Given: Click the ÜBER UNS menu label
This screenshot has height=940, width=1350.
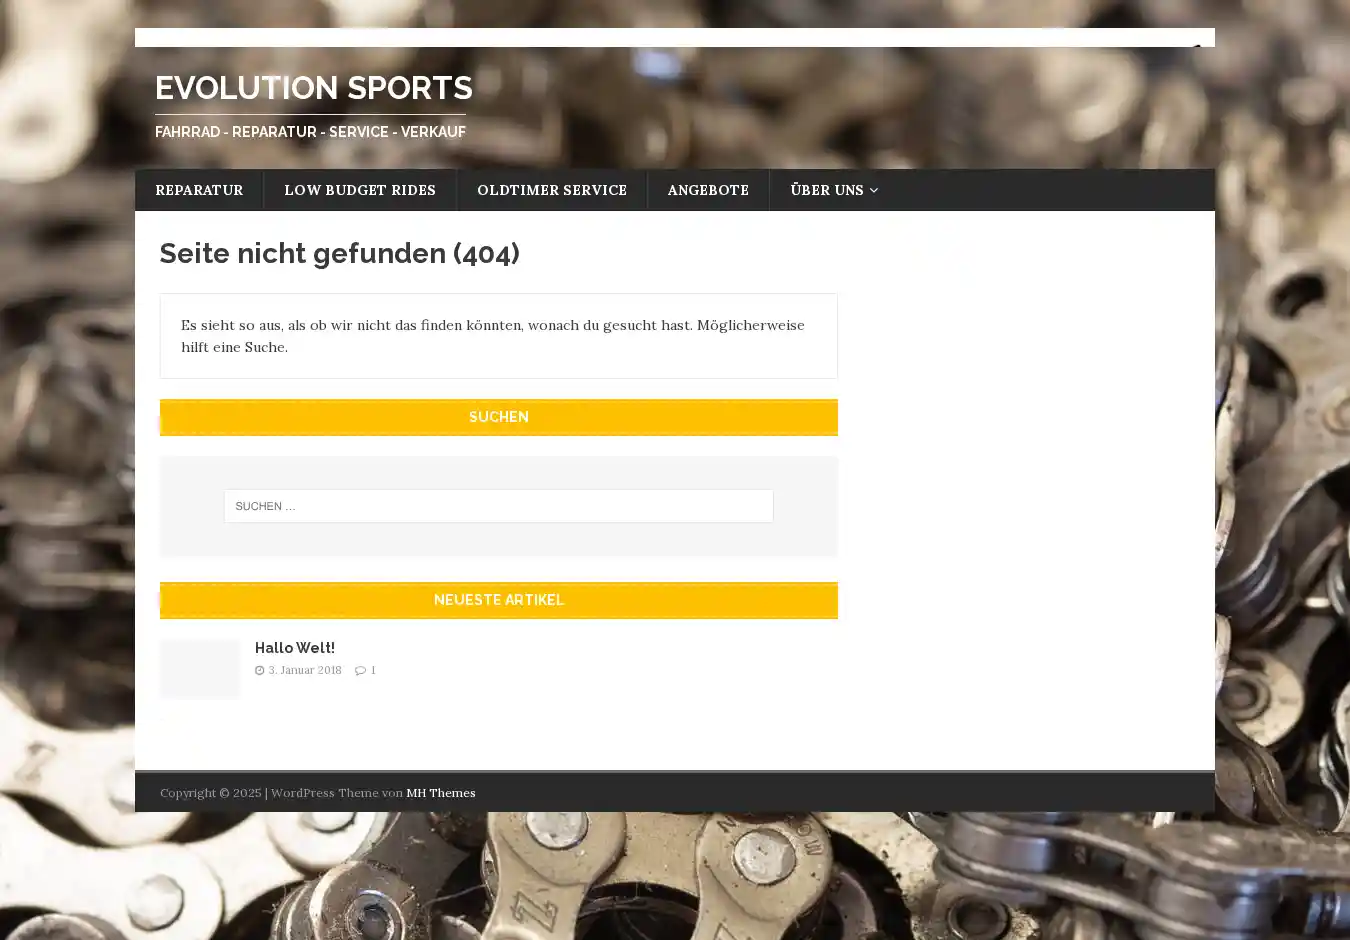Looking at the screenshot, I should pyautogui.click(x=826, y=190).
